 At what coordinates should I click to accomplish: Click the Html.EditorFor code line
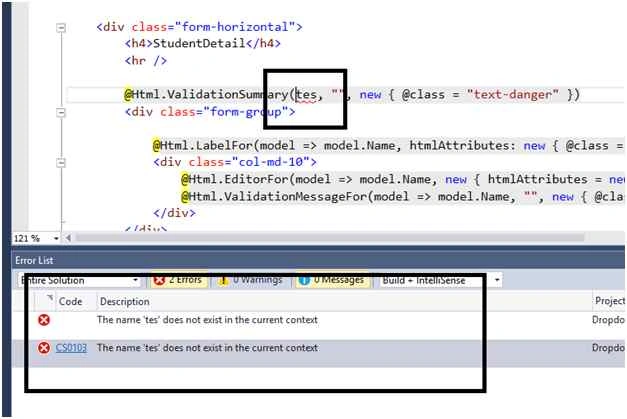[402, 180]
